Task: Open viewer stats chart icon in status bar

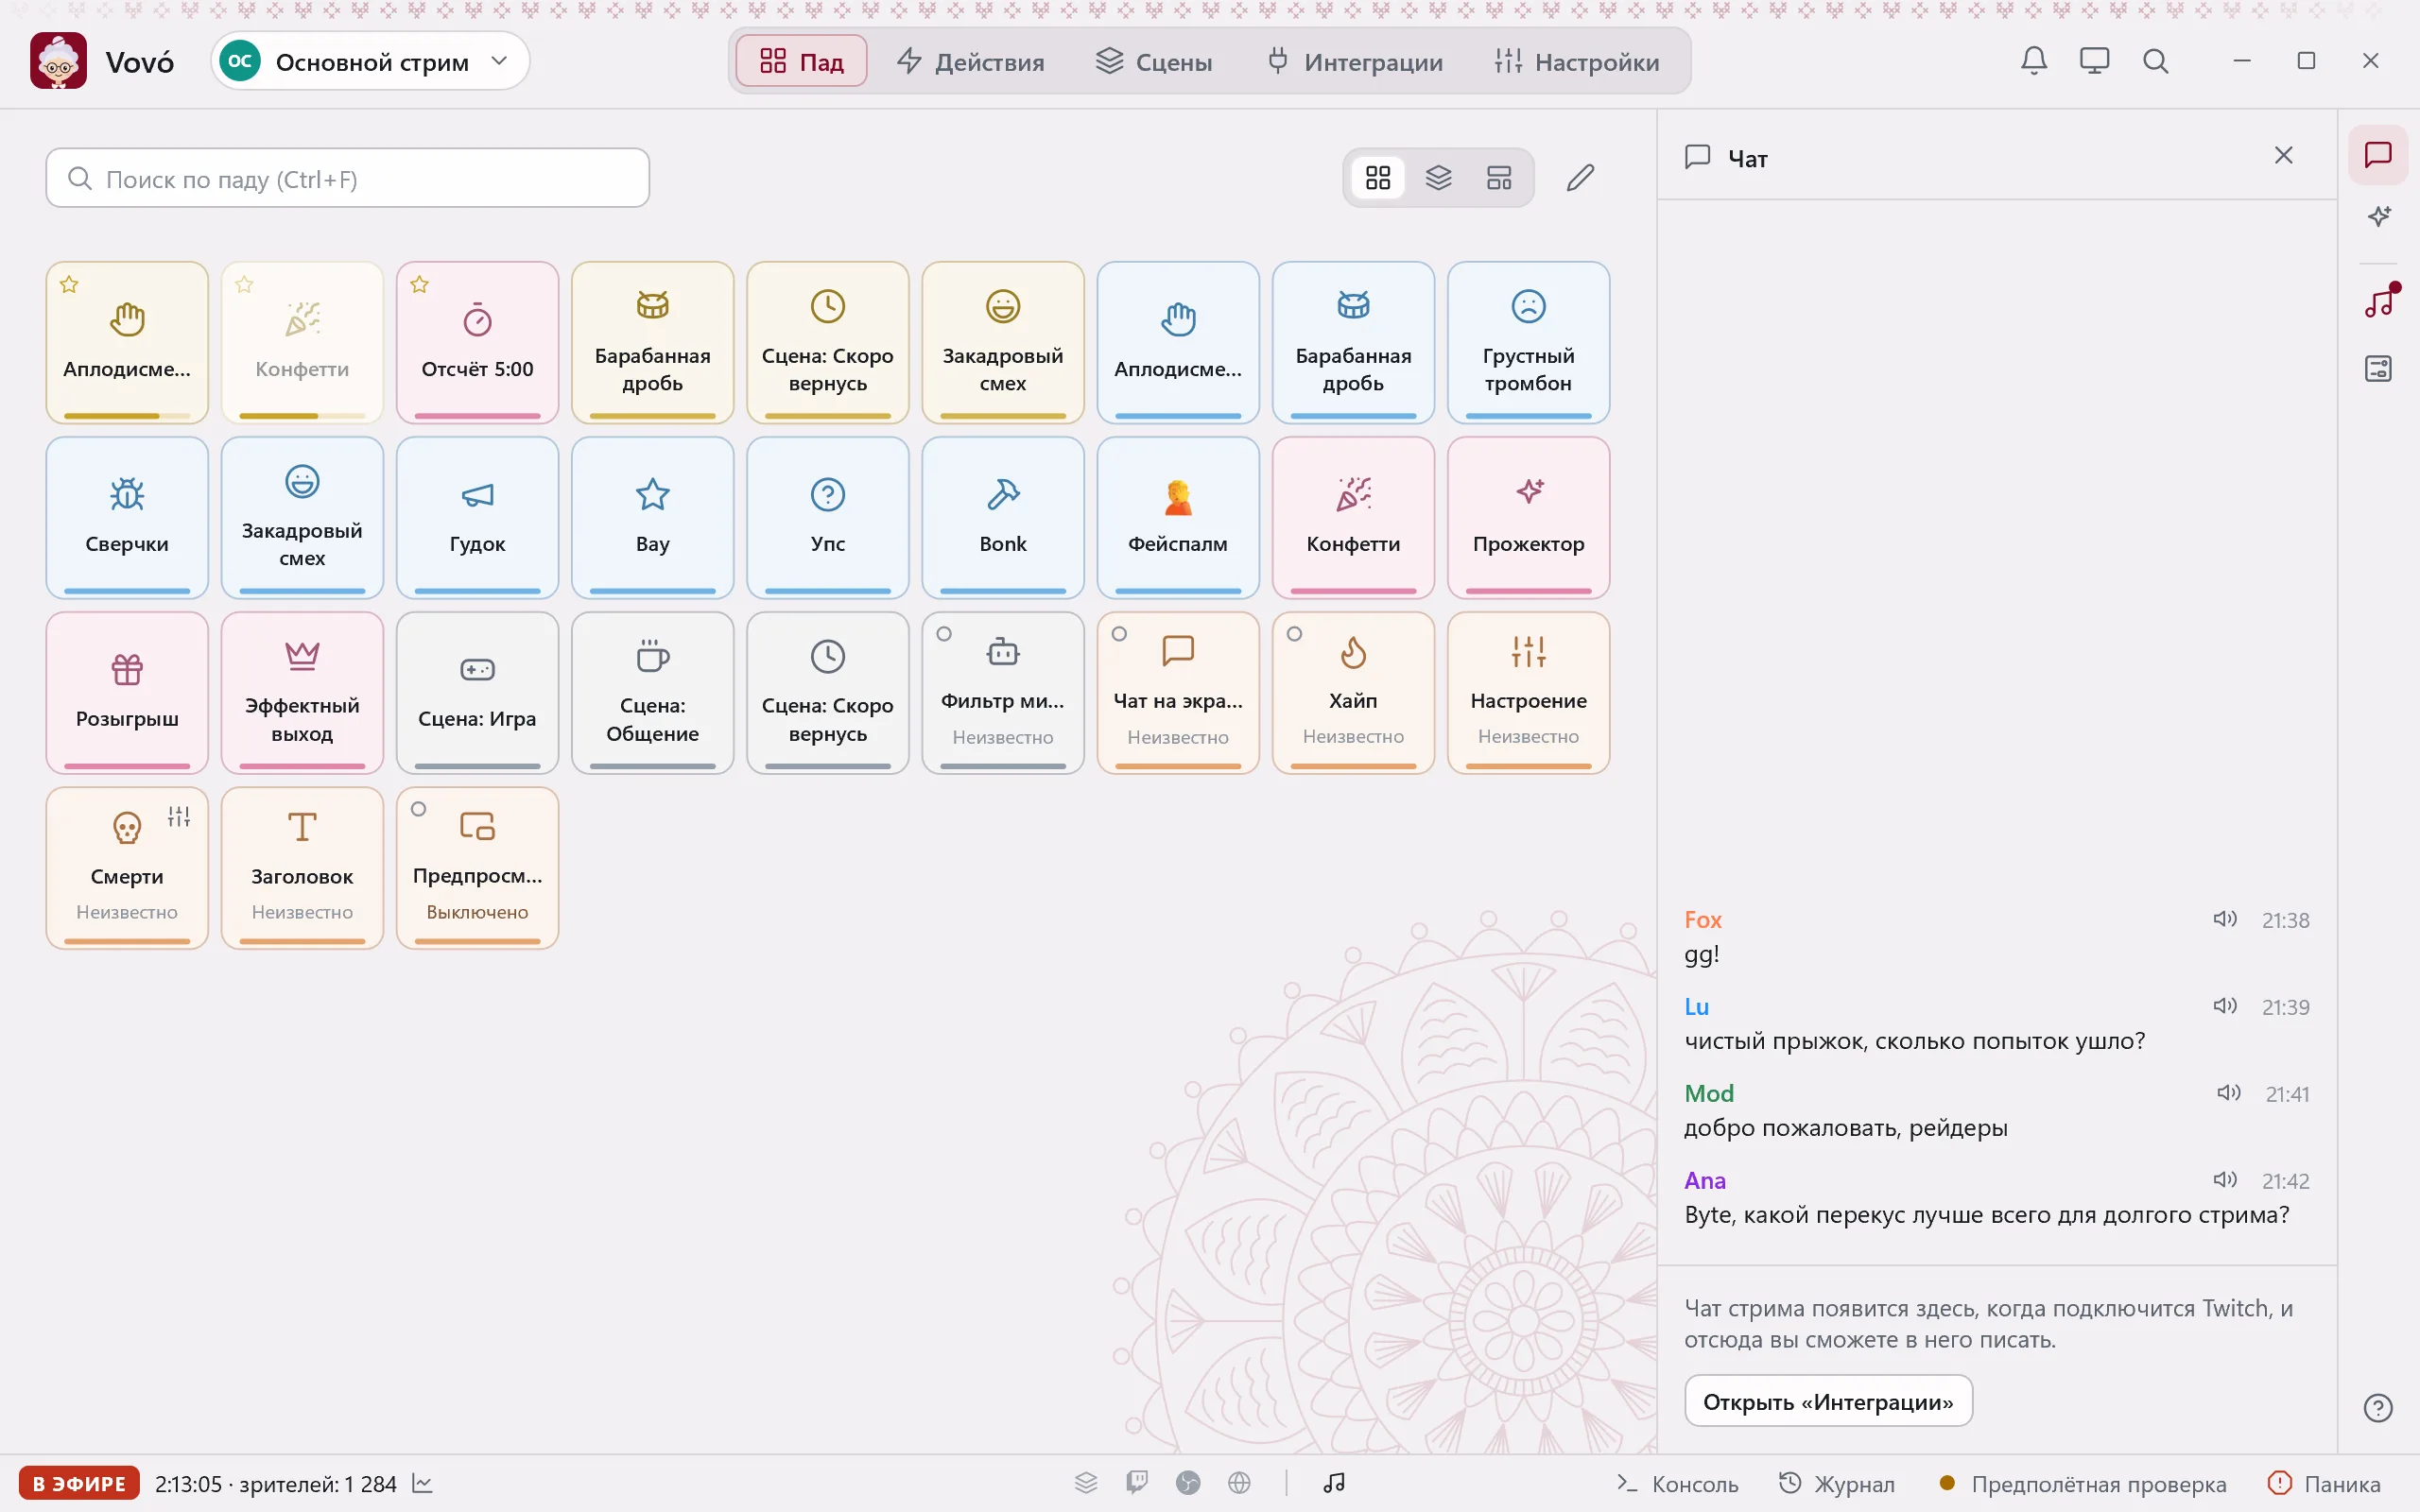Action: [422, 1484]
